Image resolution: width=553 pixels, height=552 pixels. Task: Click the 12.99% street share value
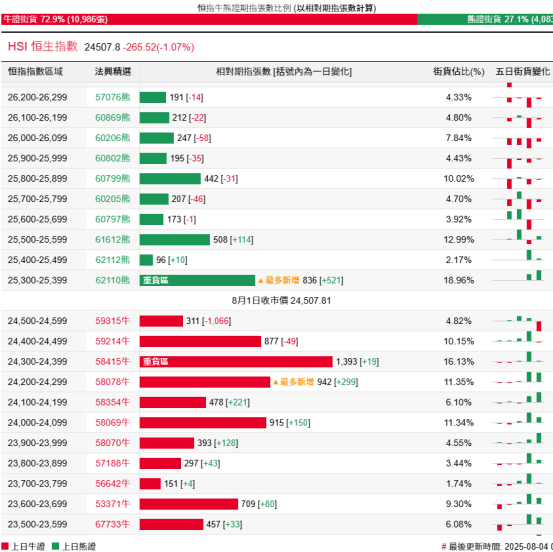pos(458,240)
